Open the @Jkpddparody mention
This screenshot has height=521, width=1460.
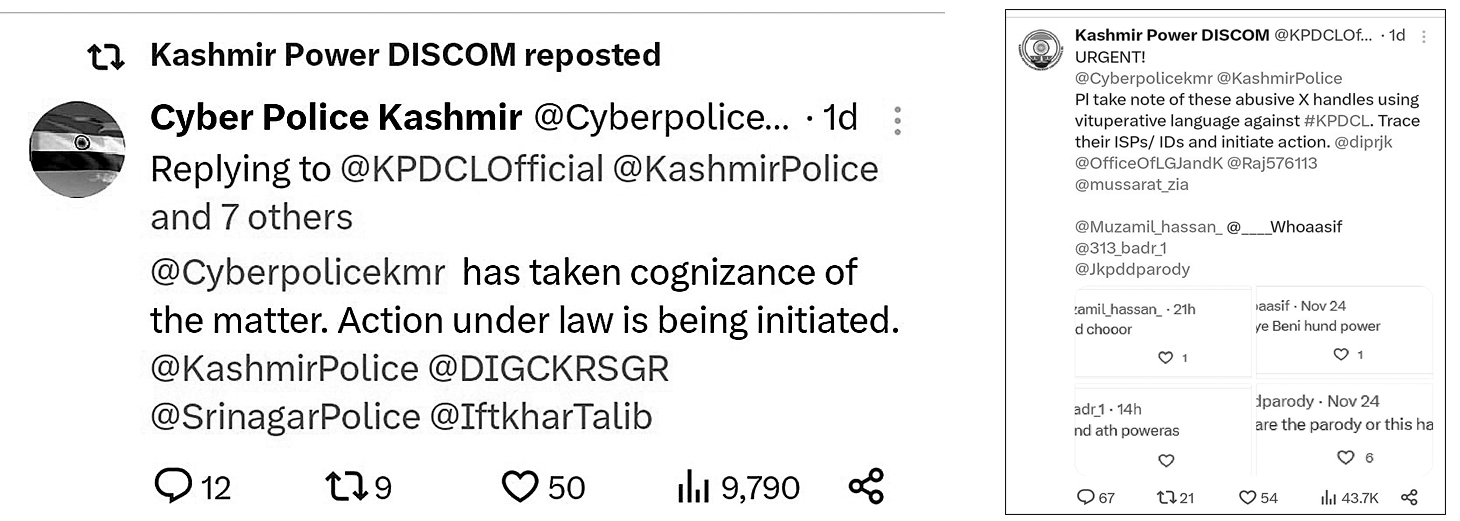(1132, 269)
